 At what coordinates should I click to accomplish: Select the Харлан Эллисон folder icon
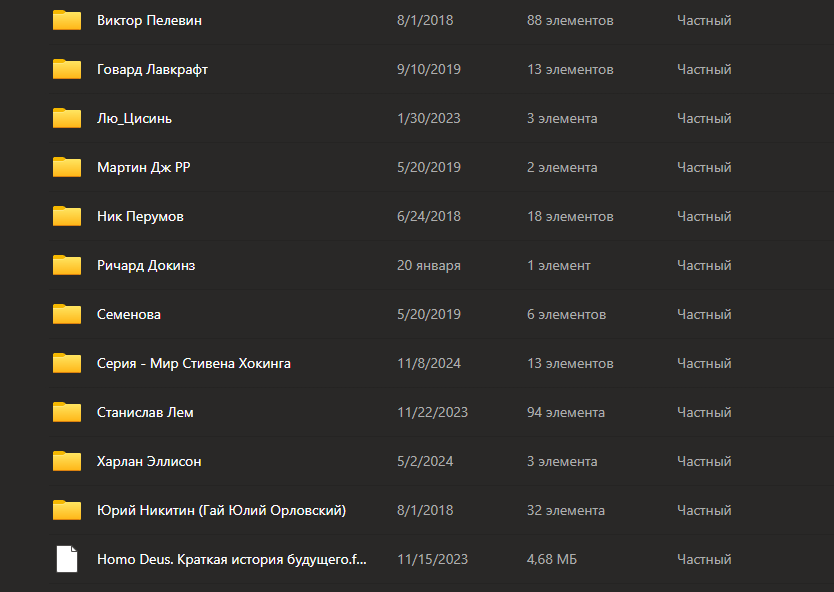67,461
